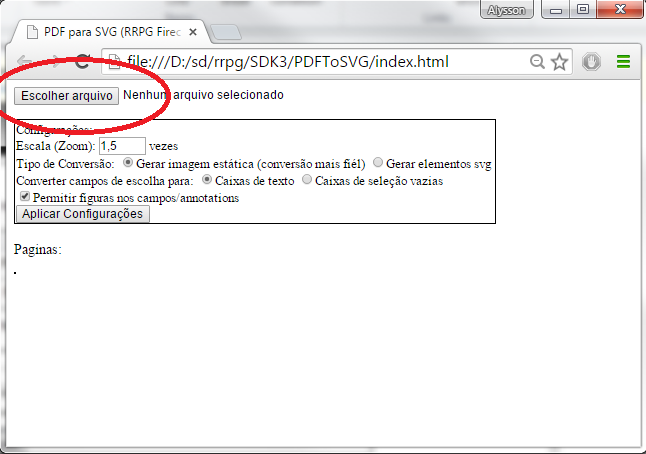Click the address bar URL field
Image resolution: width=646 pixels, height=454 pixels.
coord(320,62)
